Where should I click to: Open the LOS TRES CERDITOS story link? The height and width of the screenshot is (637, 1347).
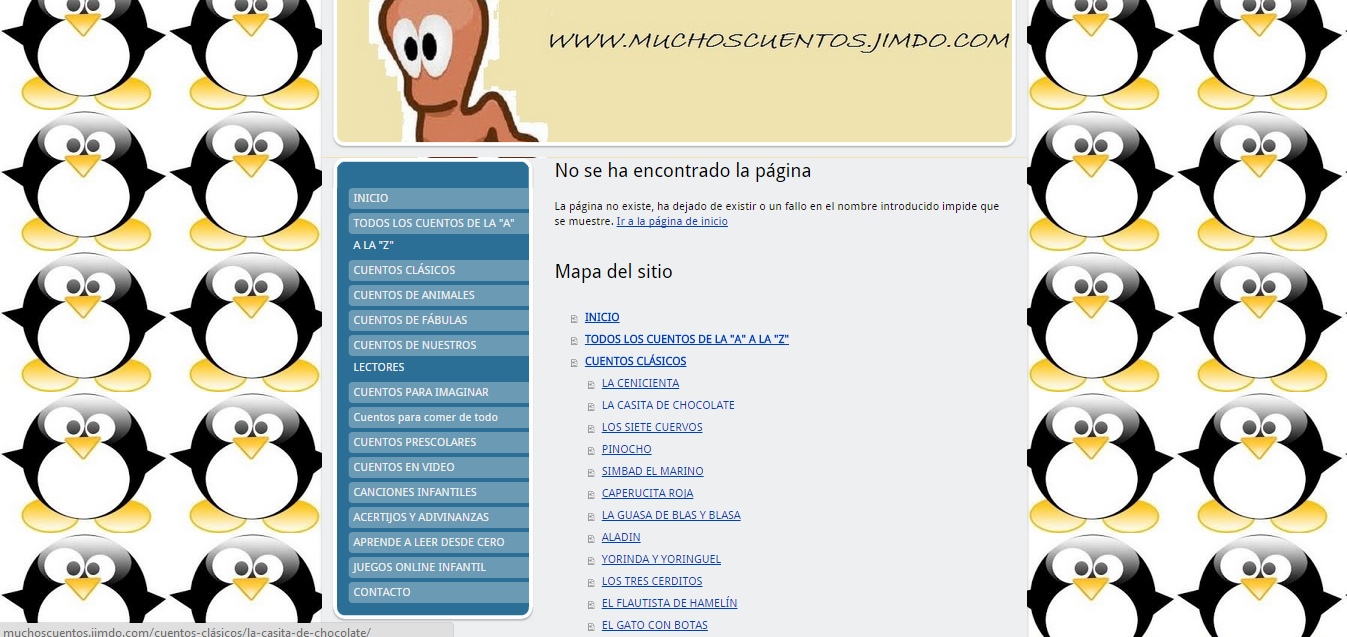click(x=652, y=582)
